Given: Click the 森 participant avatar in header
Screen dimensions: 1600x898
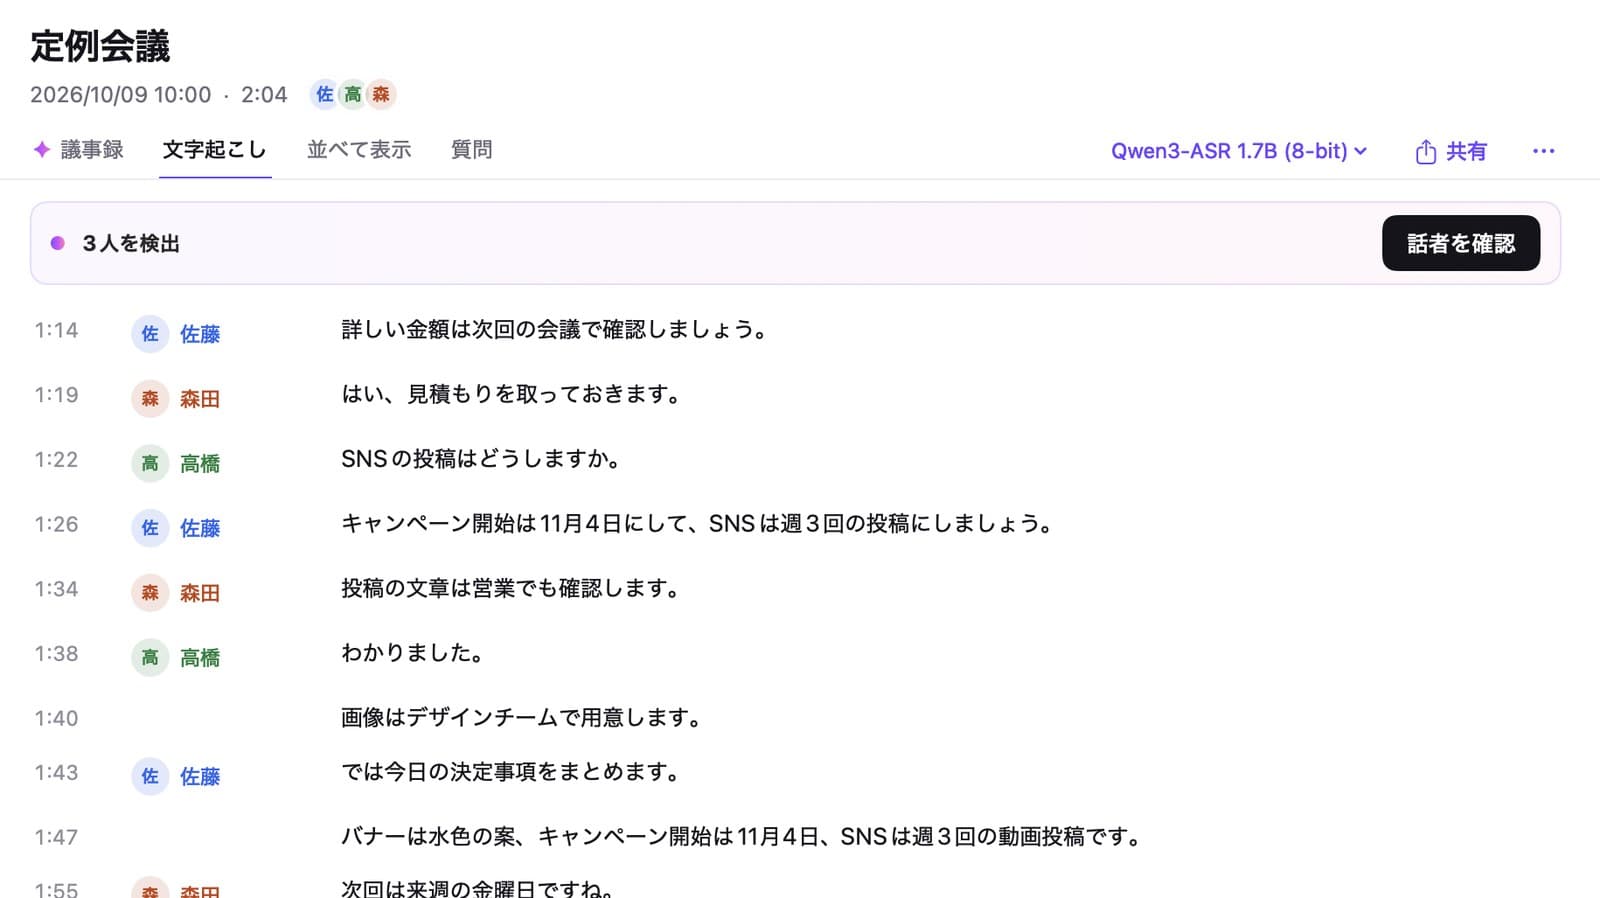Looking at the screenshot, I should click(x=381, y=94).
